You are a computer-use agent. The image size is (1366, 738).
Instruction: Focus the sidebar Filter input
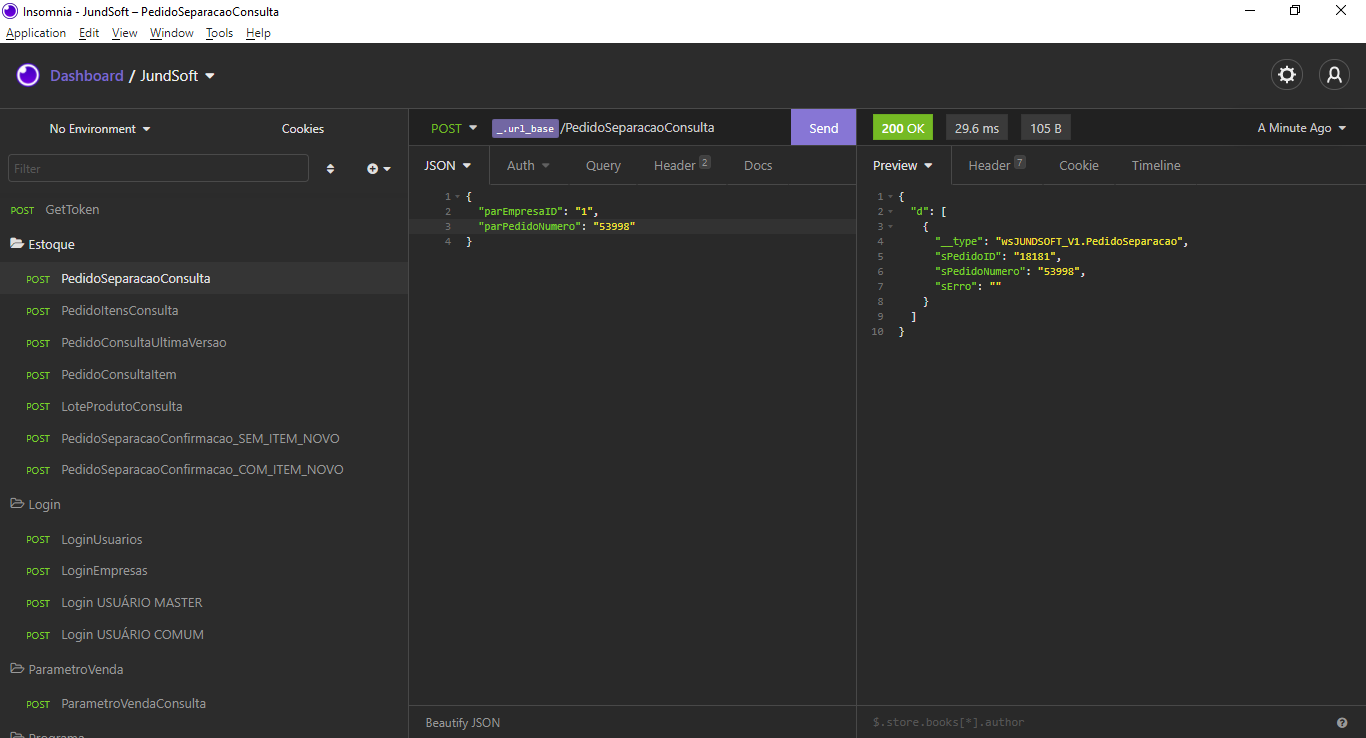158,168
